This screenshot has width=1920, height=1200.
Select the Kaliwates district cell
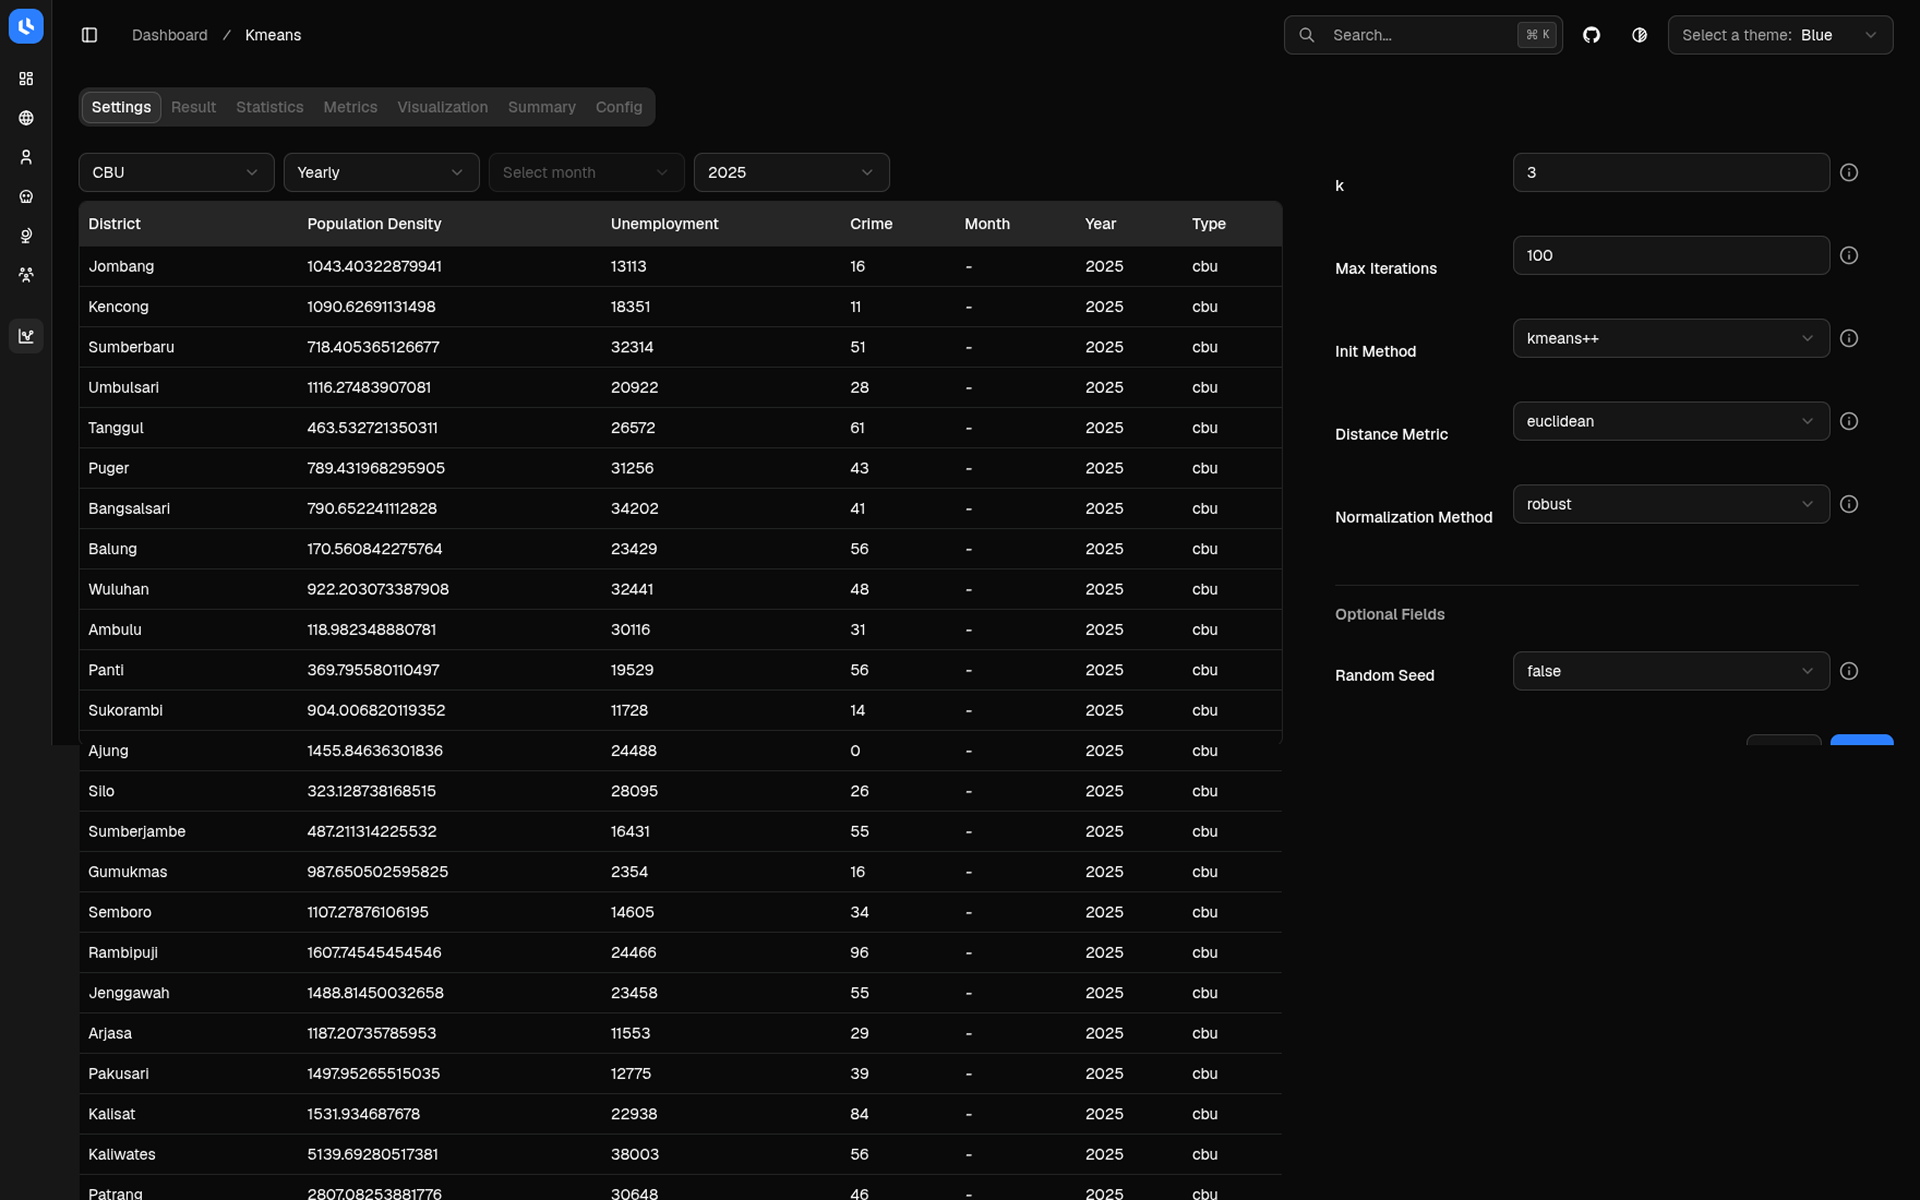122,1155
